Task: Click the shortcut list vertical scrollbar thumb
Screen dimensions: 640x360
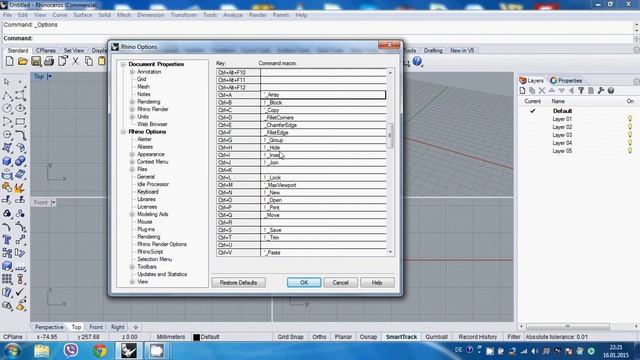Action: pyautogui.click(x=390, y=135)
